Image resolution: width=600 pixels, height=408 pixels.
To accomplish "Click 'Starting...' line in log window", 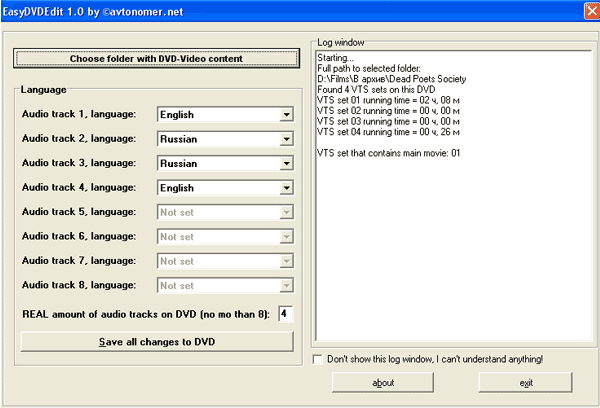I will point(335,58).
